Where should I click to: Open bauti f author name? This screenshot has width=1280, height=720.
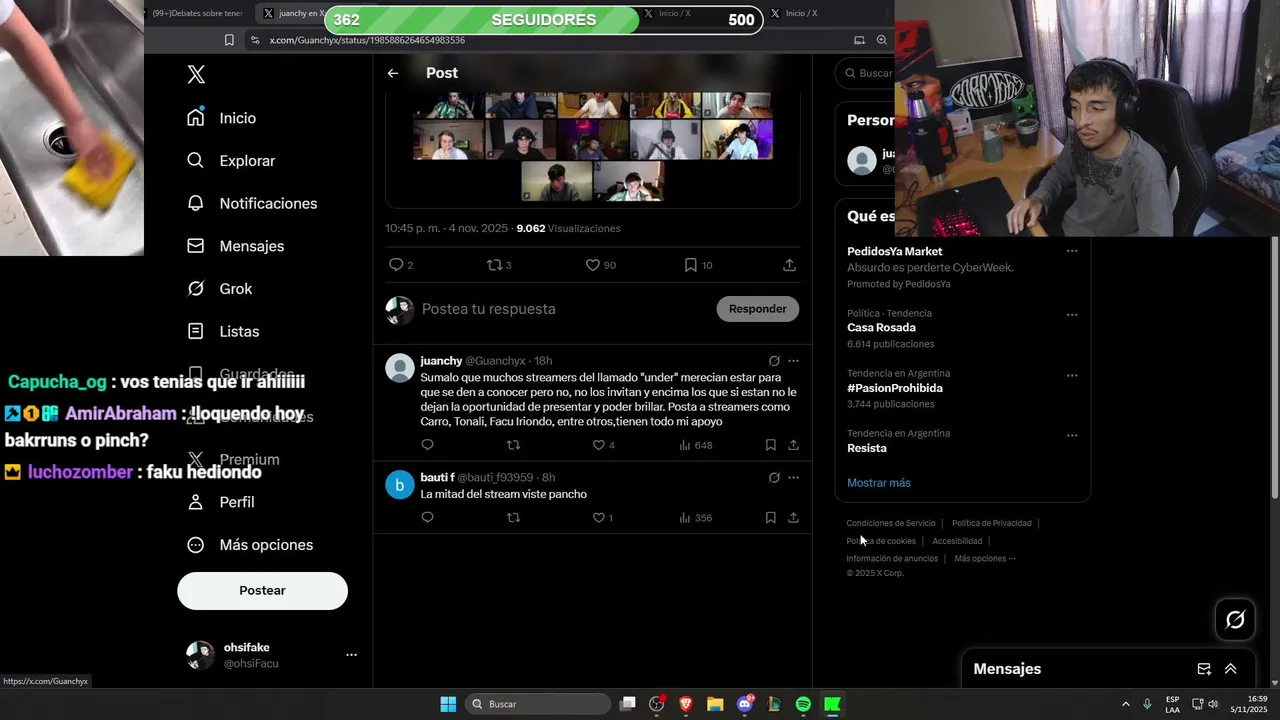(x=437, y=478)
